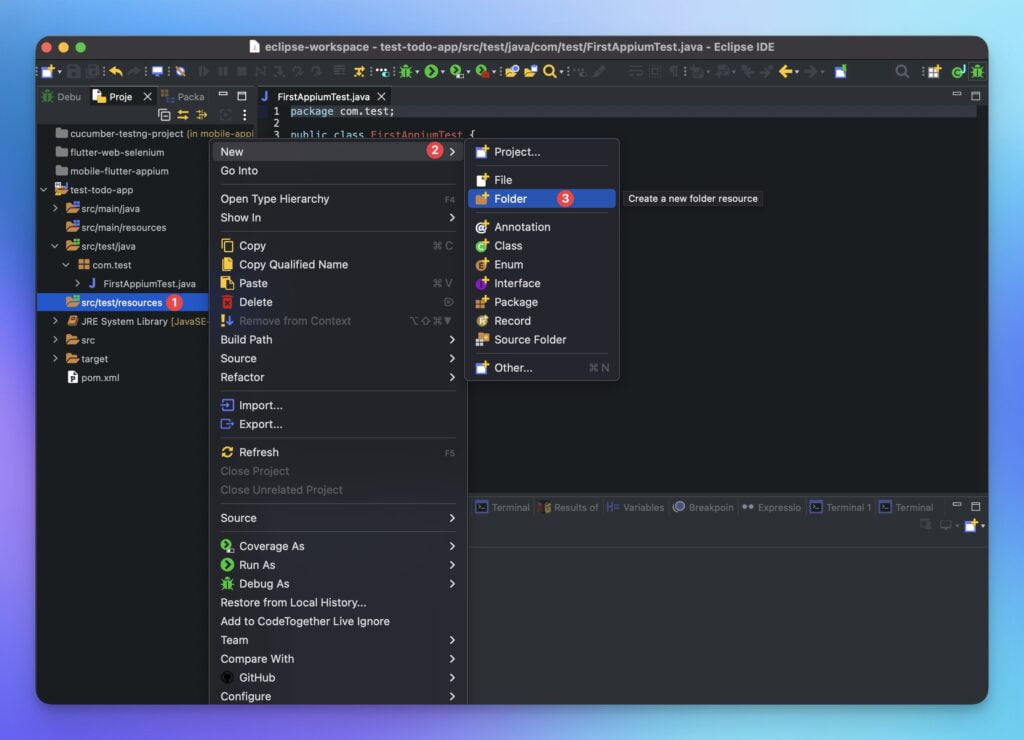This screenshot has height=740, width=1024.
Task: Close the FirstAppiumTest.java editor tab
Action: click(x=381, y=97)
